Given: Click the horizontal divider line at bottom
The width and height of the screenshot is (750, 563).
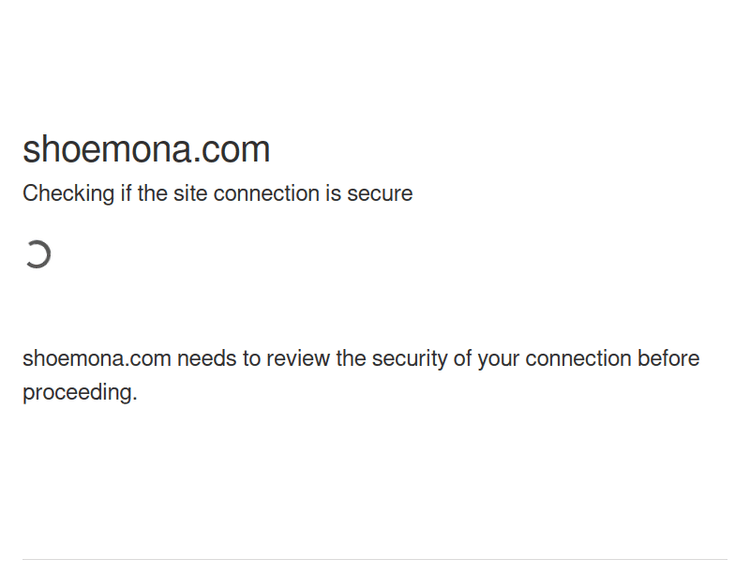Looking at the screenshot, I should [375, 559].
